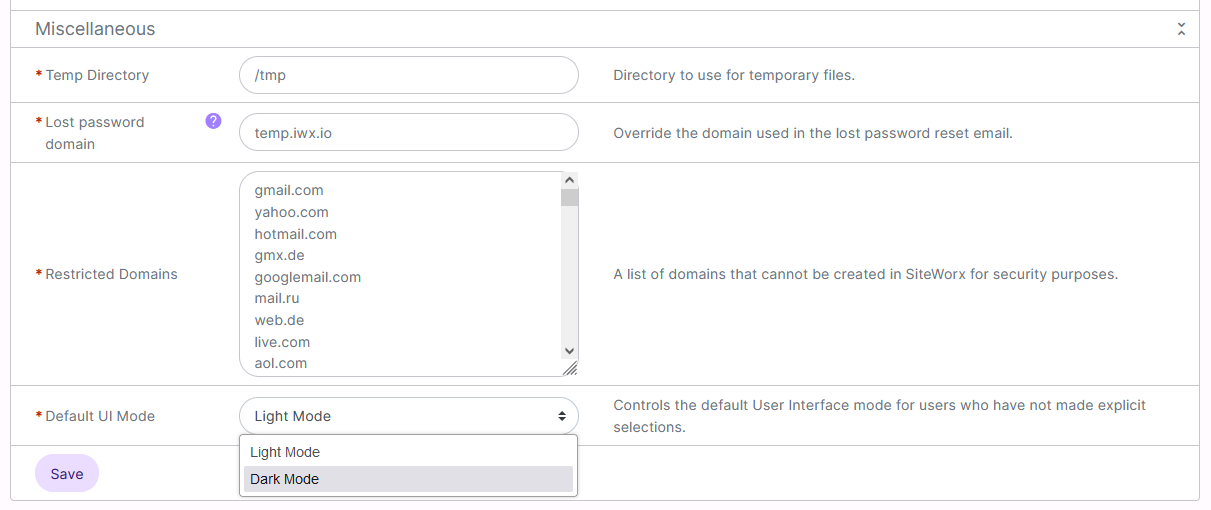Click hotmail.com in the restricted list
This screenshot has width=1211, height=510.
click(x=295, y=234)
